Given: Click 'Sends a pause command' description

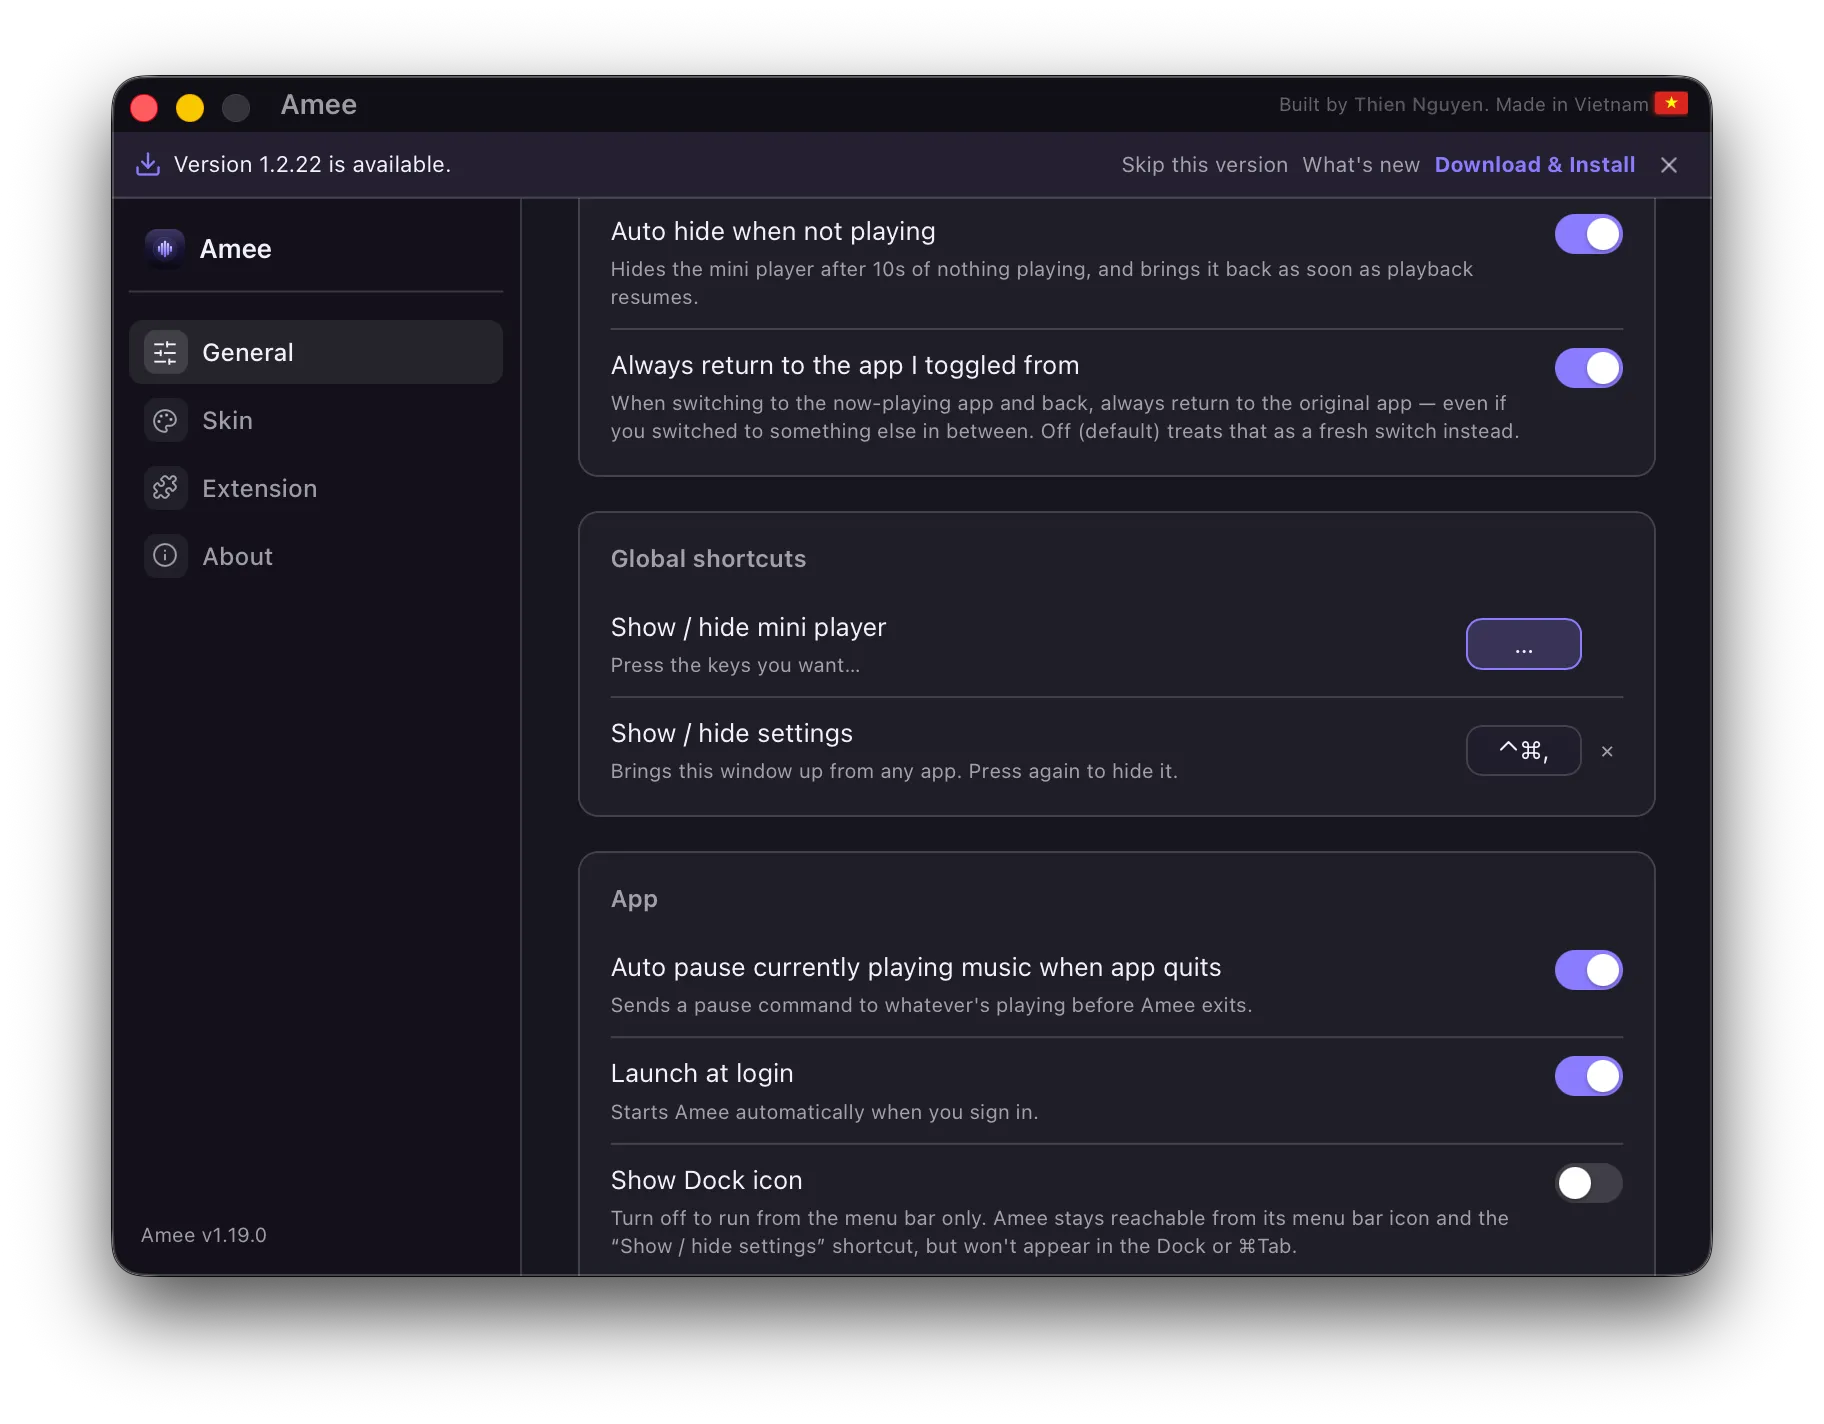Looking at the screenshot, I should point(931,1005).
